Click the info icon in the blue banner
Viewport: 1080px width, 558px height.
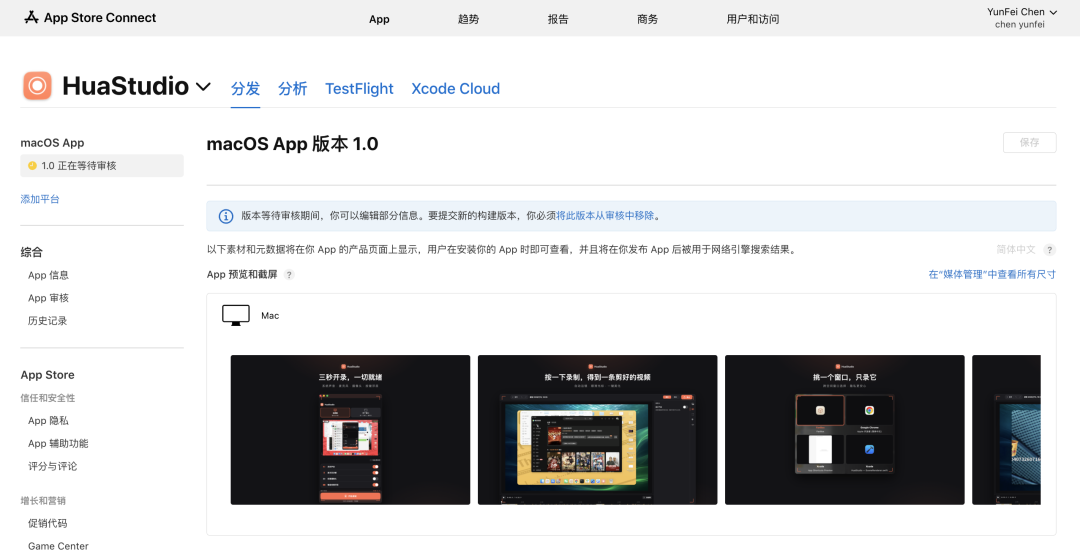coord(226,216)
